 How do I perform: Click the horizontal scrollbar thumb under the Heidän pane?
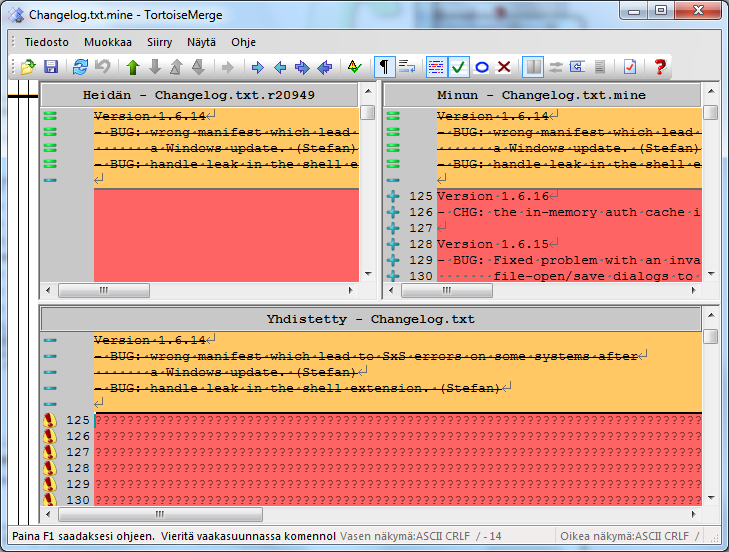coord(104,291)
